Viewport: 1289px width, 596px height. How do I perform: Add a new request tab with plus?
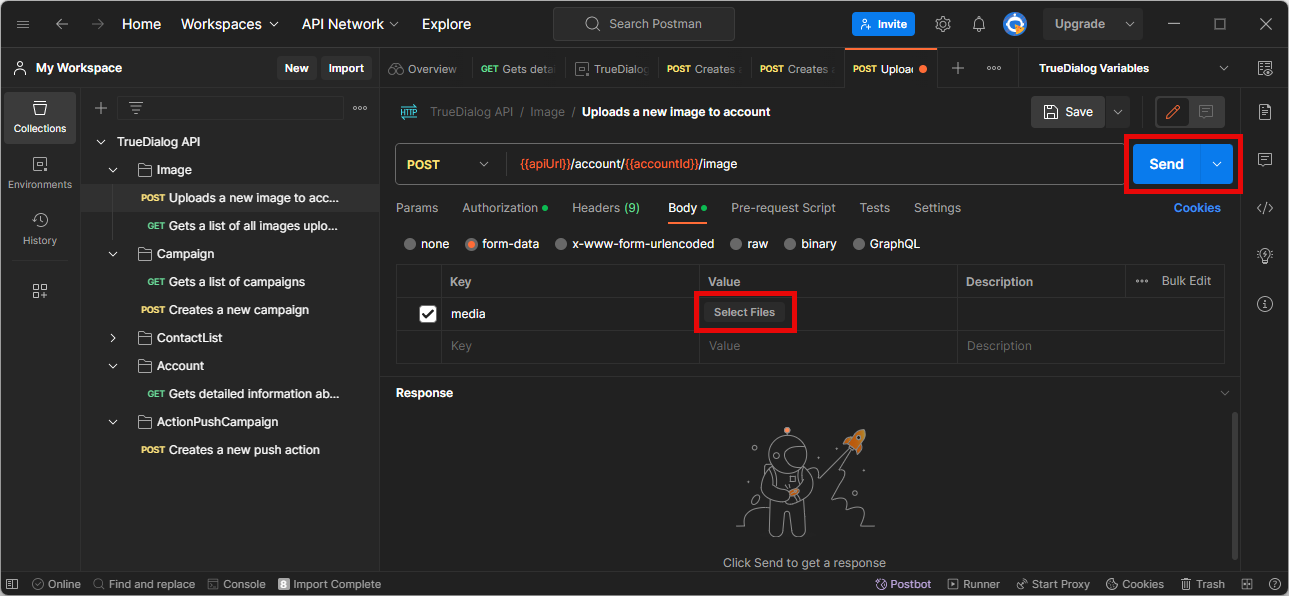[958, 68]
